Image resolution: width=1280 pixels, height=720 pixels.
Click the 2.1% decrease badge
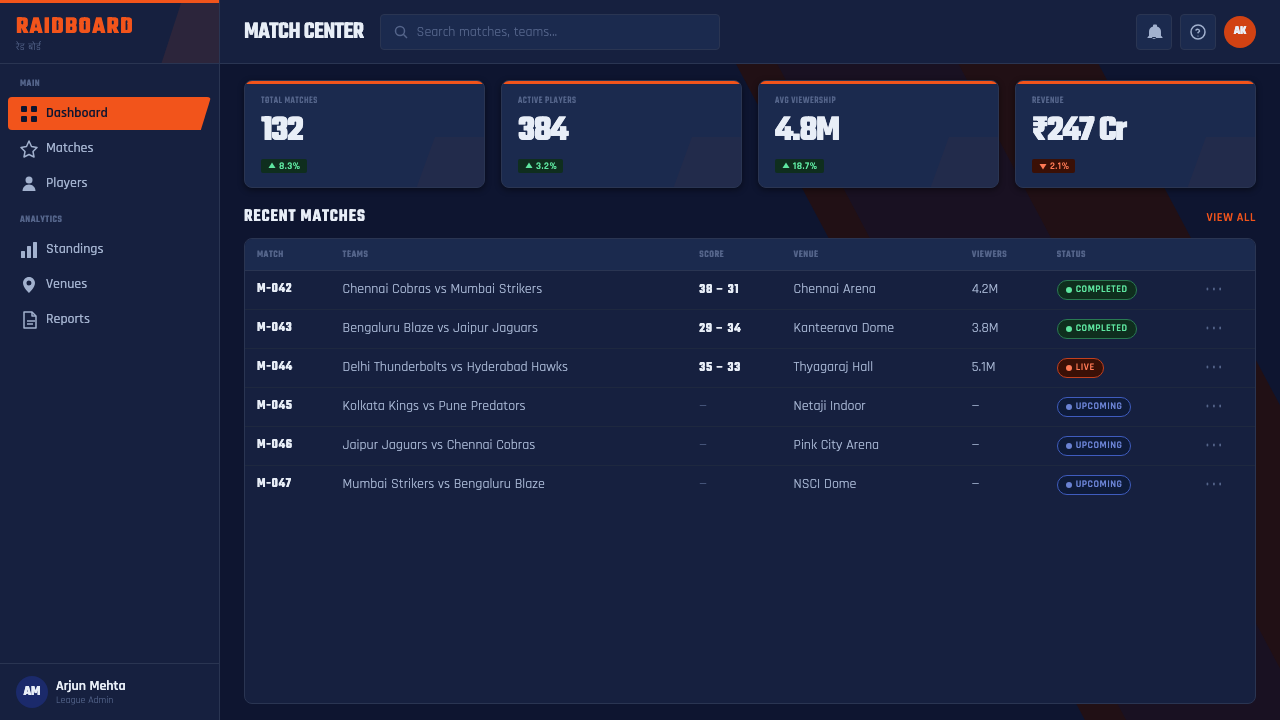(1054, 166)
